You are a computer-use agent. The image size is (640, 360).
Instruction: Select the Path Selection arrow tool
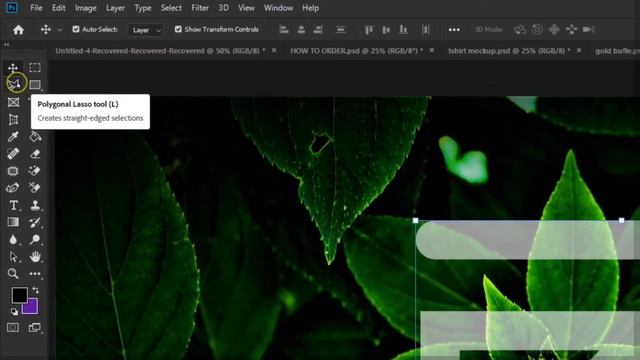pos(13,257)
